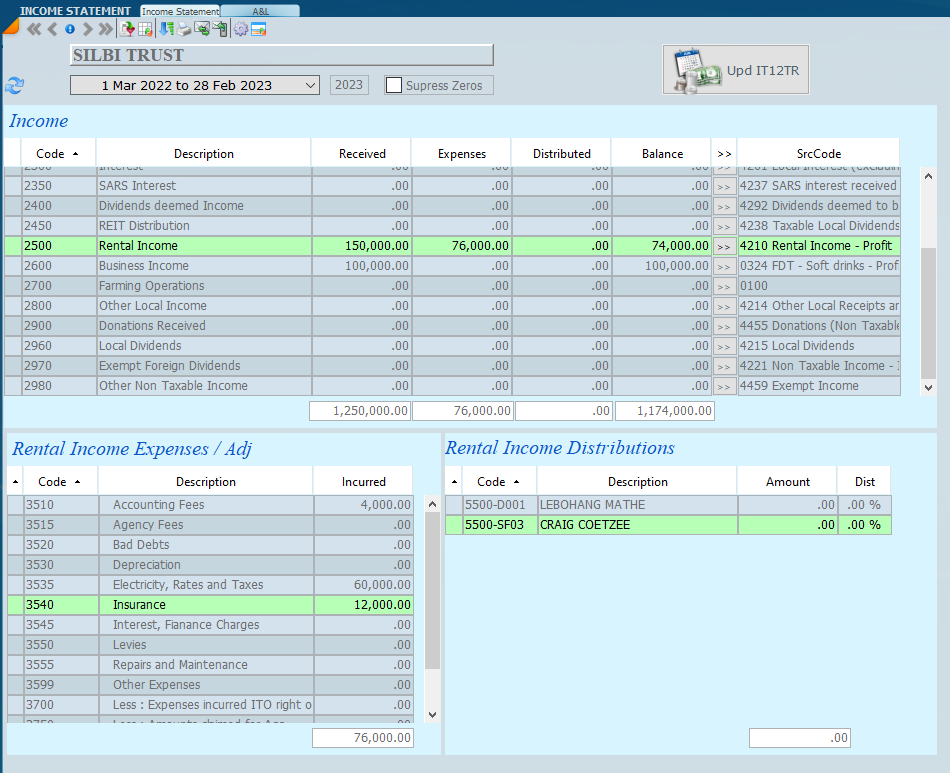Switch to the A&L tab
950x773 pixels.
point(260,11)
